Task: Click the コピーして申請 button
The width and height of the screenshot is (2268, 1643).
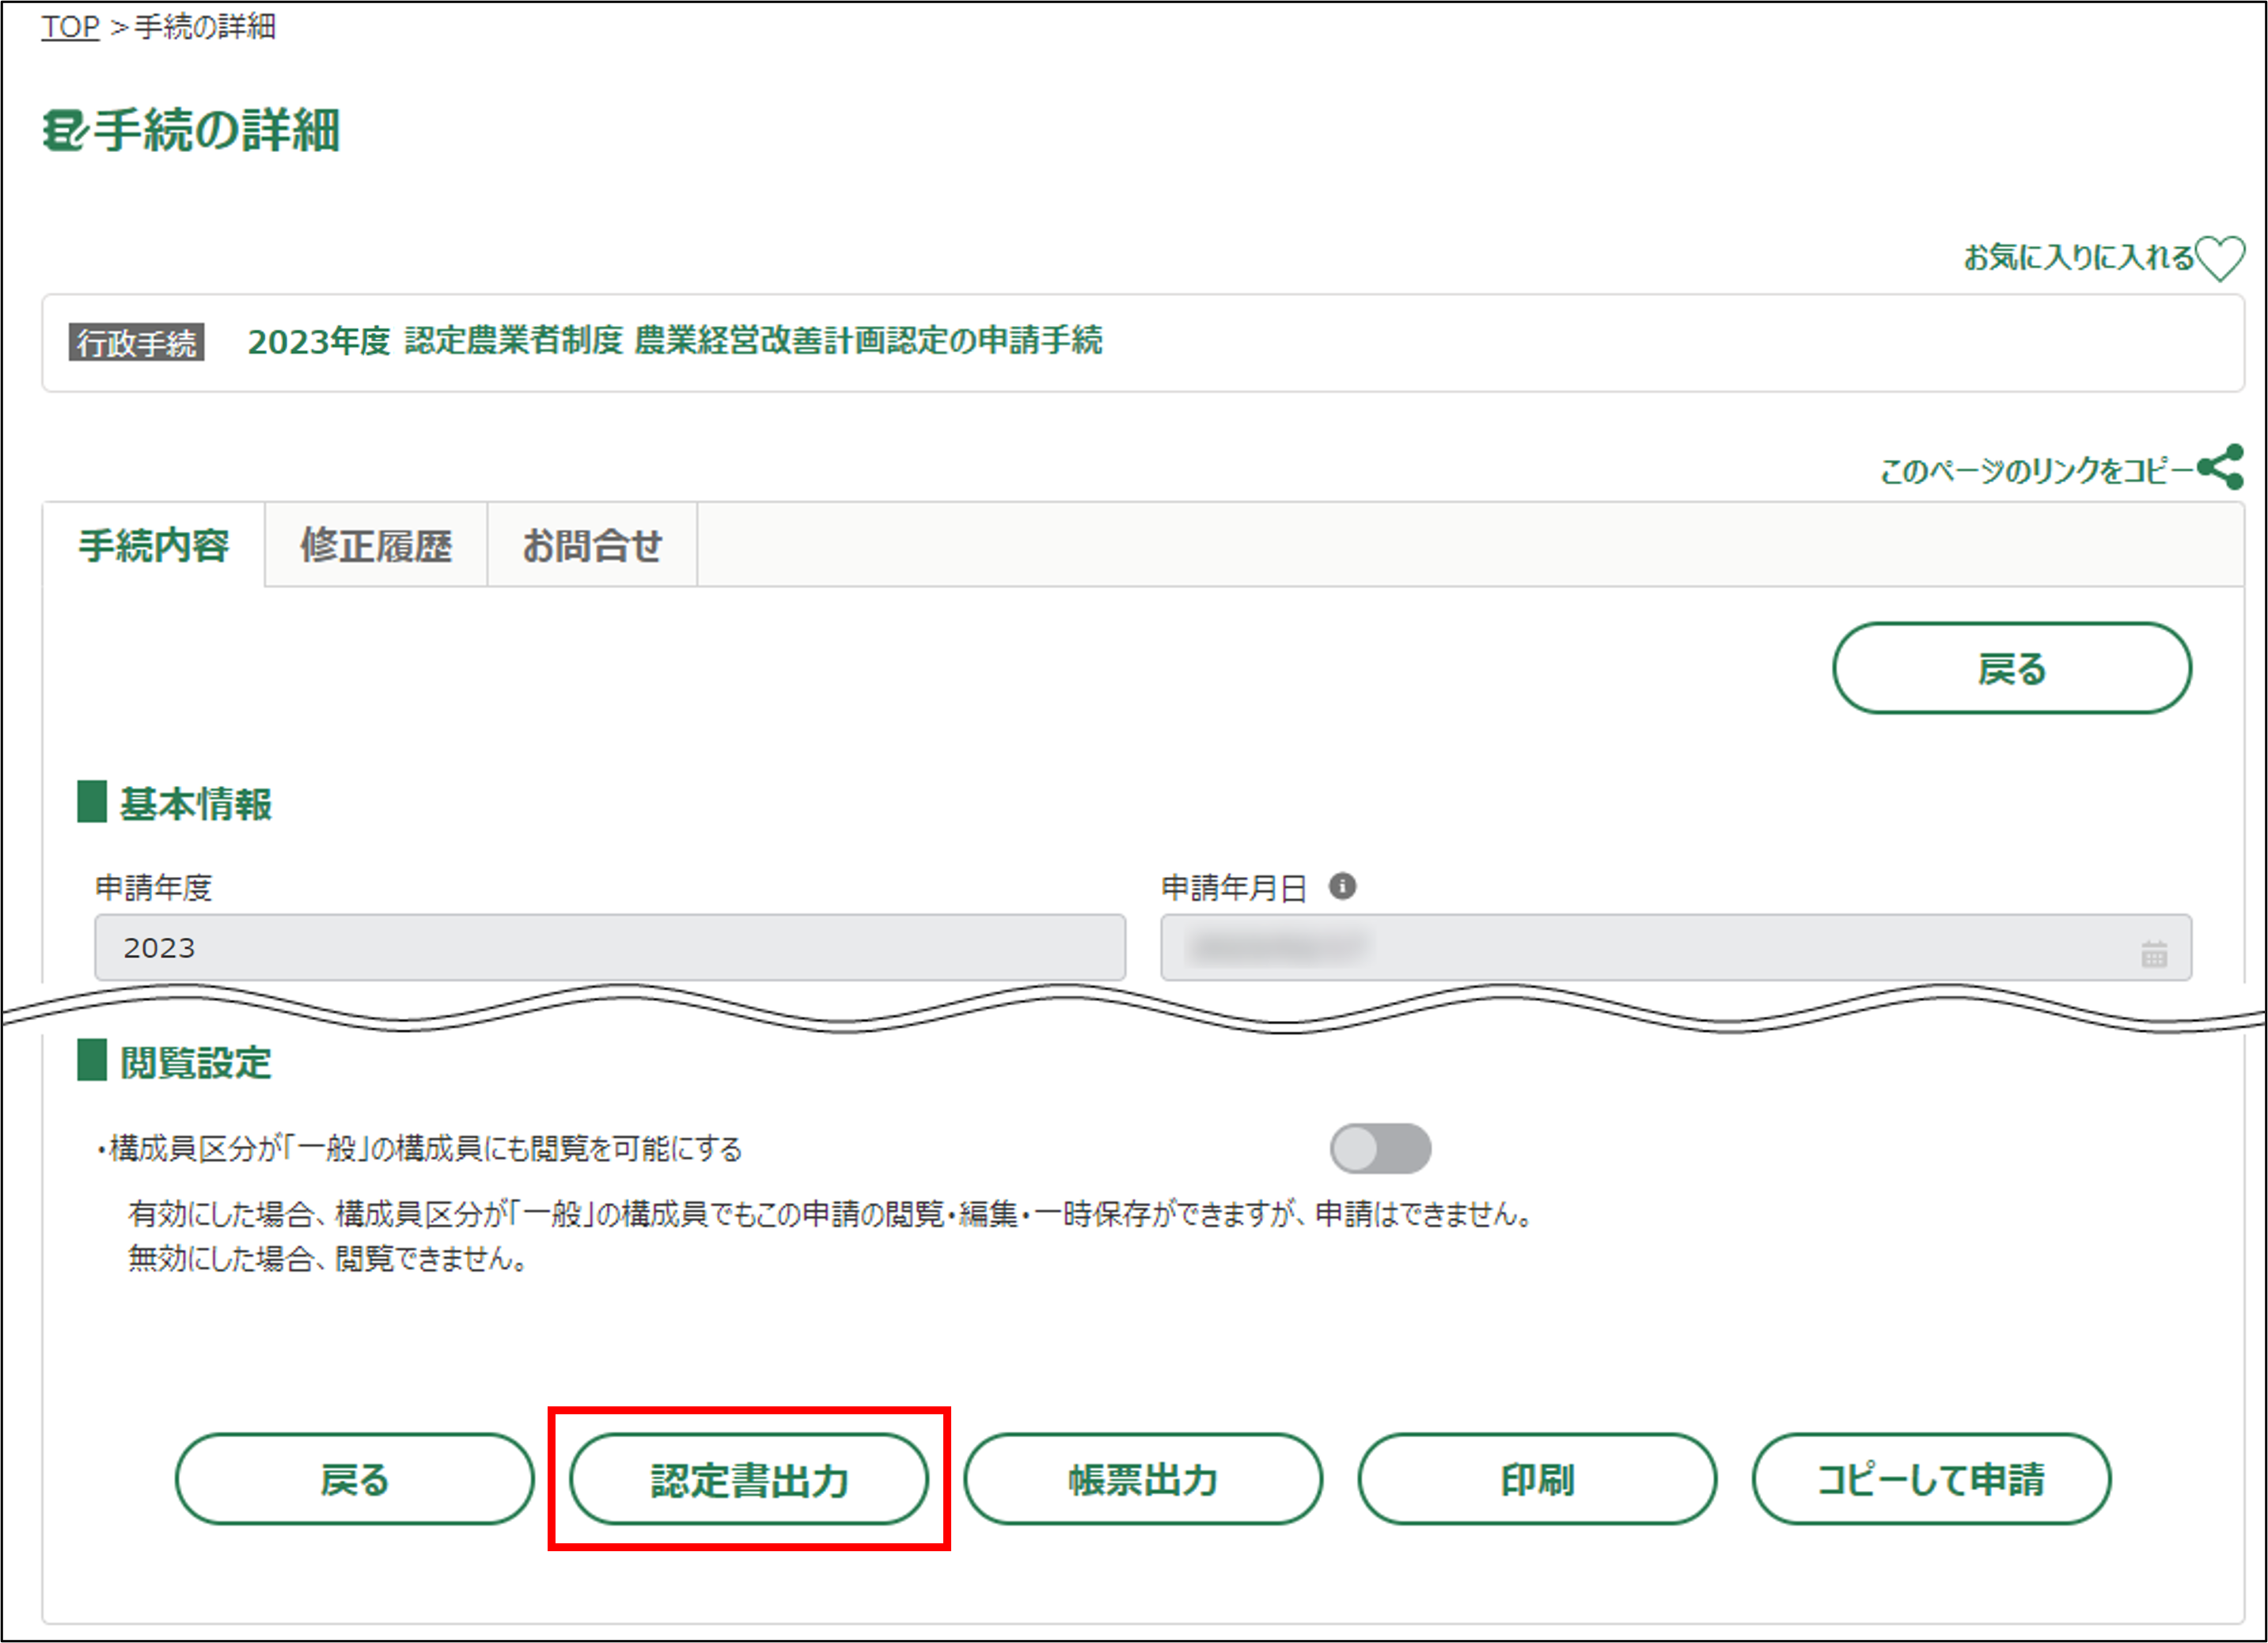Action: point(1931,1479)
